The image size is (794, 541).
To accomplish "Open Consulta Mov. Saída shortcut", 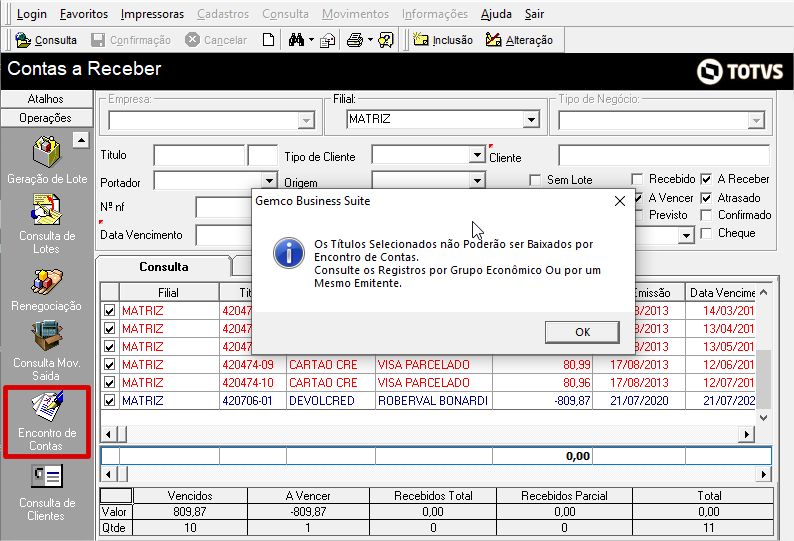I will tap(47, 351).
